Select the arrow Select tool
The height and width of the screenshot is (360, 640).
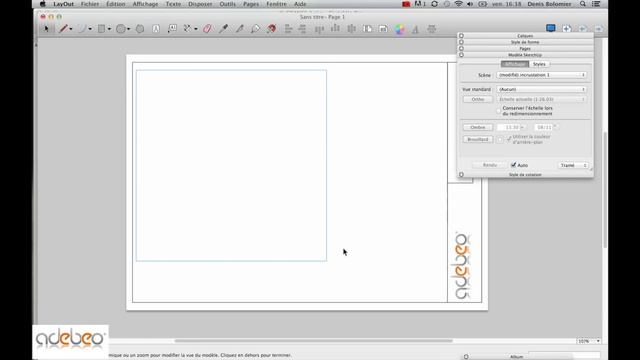[x=46, y=29]
